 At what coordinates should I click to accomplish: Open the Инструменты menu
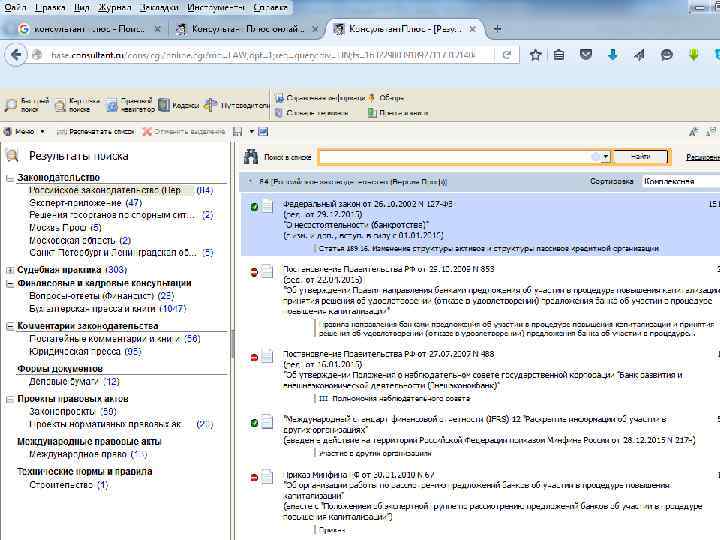point(216,8)
